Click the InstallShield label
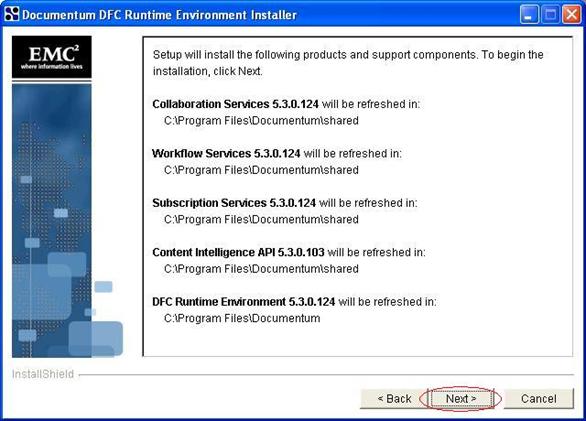Viewport: 586px width, 421px height. pyautogui.click(x=43, y=374)
